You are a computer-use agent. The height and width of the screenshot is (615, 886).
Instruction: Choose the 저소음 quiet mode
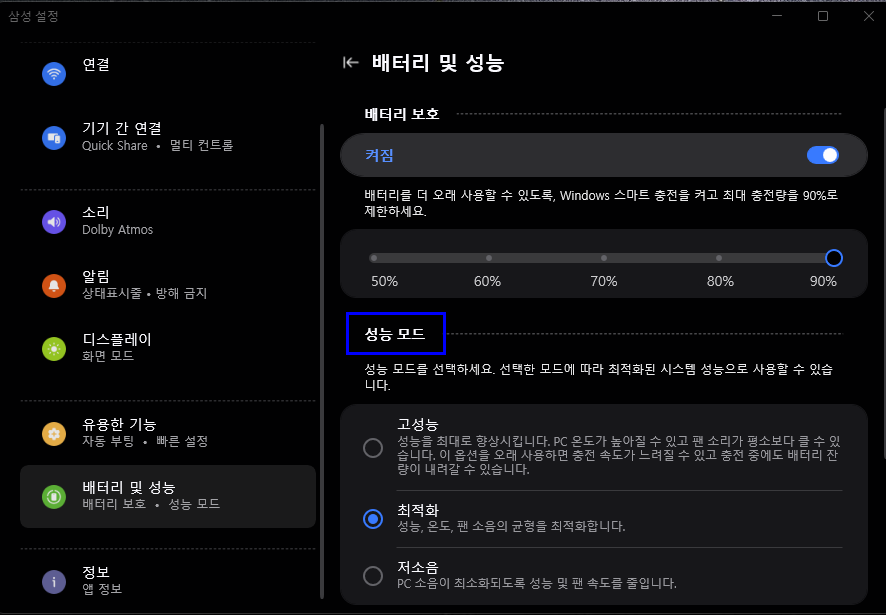point(373,576)
